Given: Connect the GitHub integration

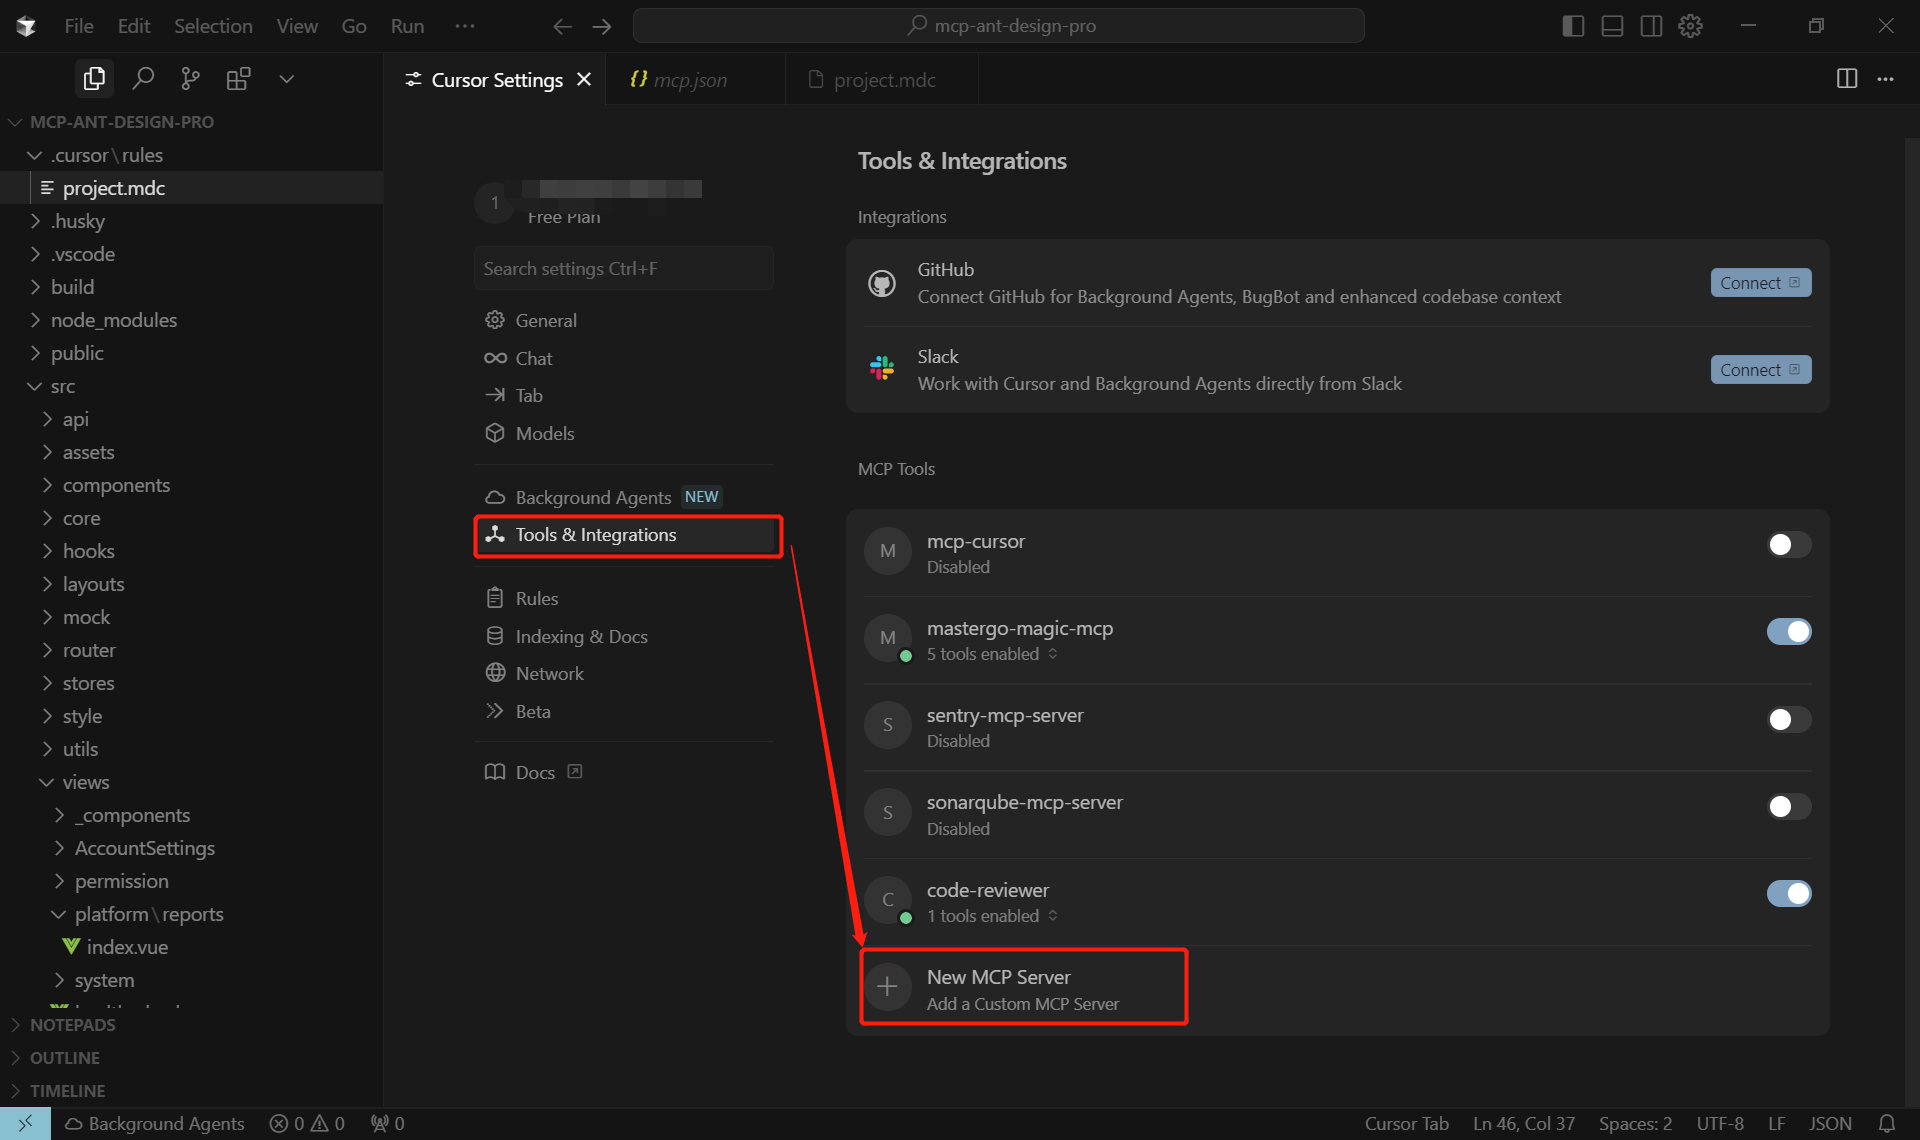Looking at the screenshot, I should 1760,283.
